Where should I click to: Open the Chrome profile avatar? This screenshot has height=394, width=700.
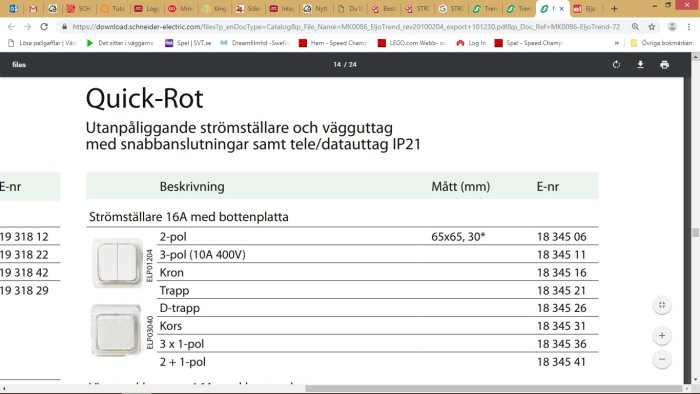click(672, 27)
